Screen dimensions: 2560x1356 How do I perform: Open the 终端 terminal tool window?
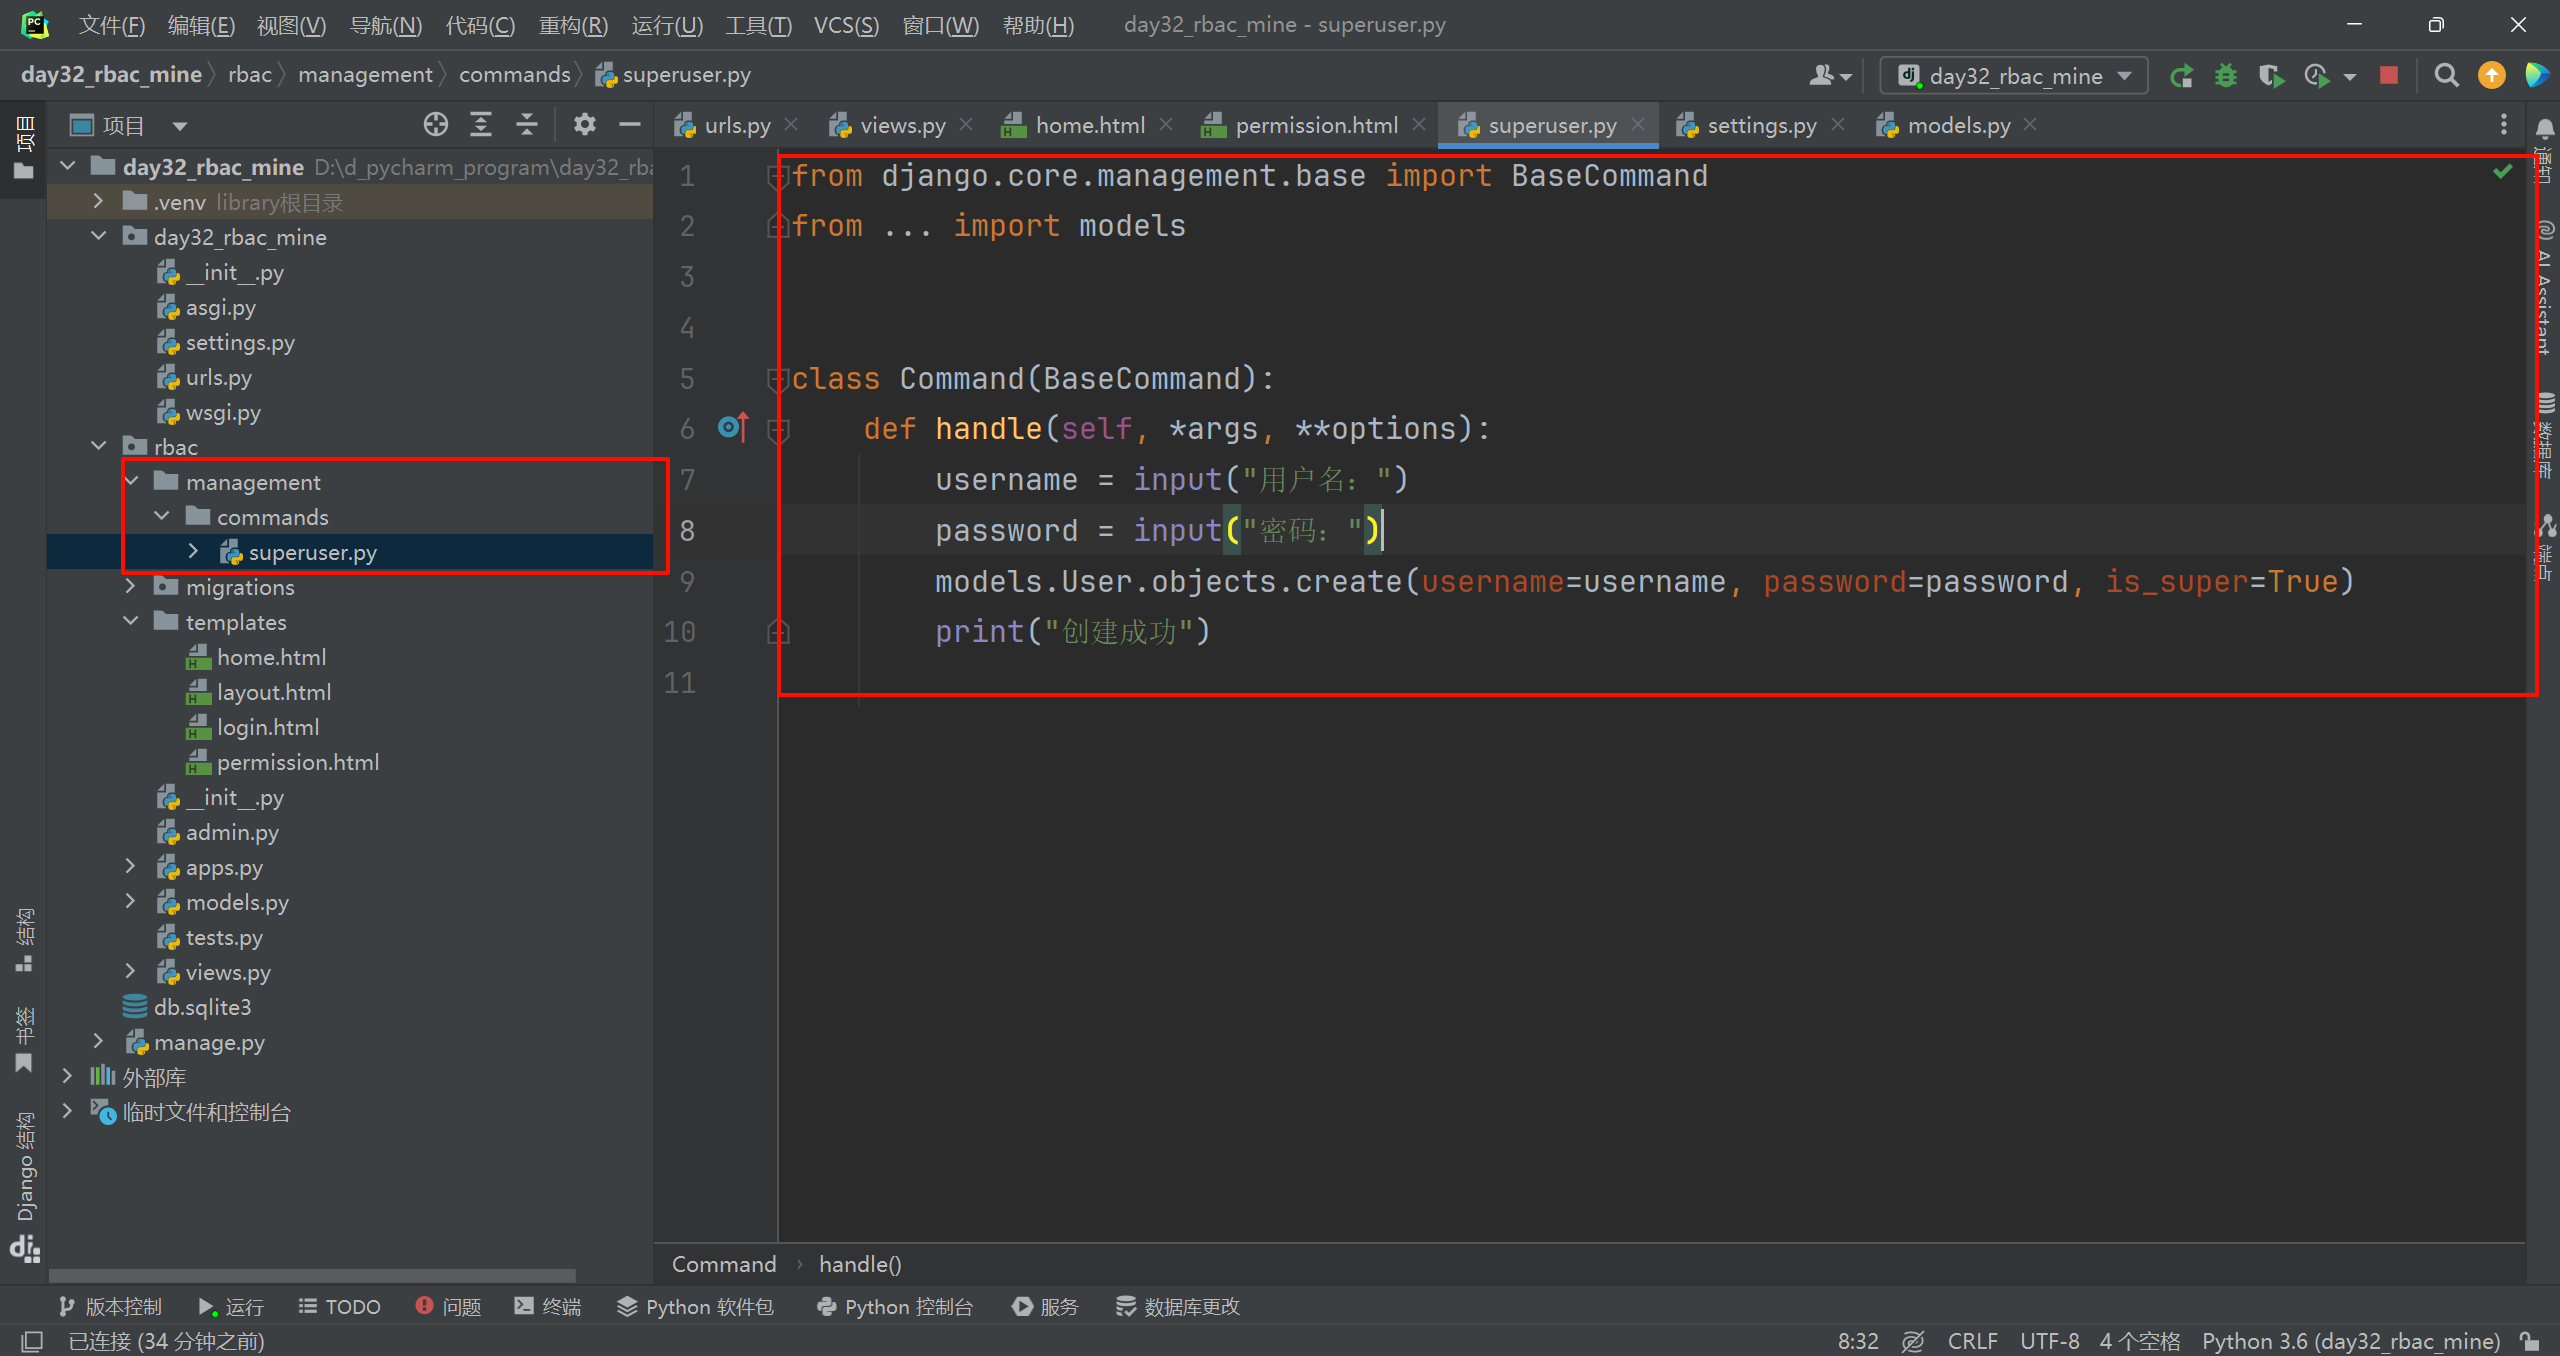pos(547,1306)
